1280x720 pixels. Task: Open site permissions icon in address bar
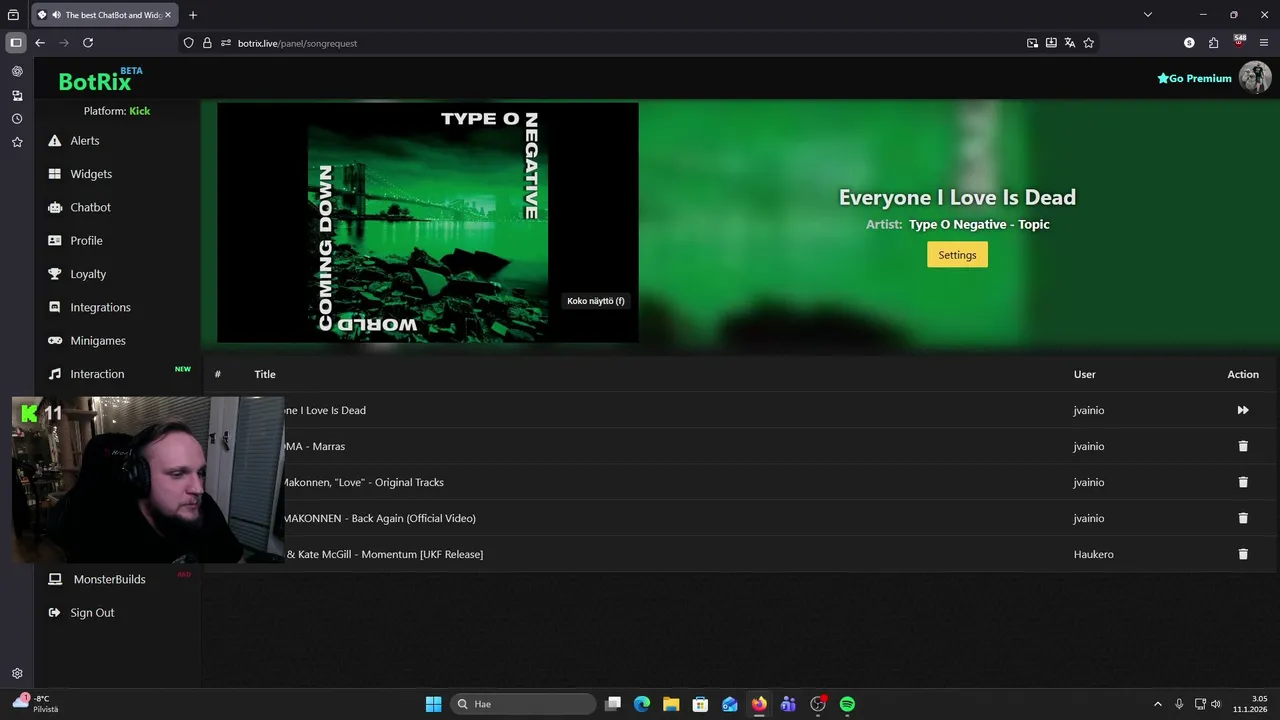click(x=226, y=43)
